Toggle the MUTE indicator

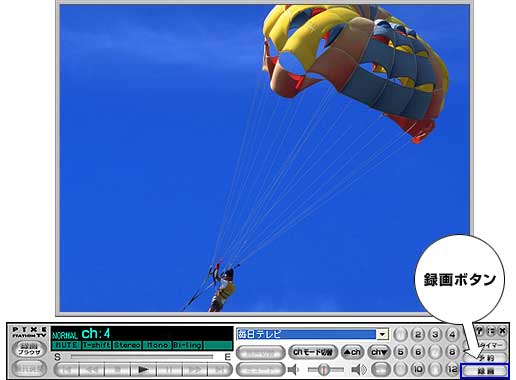pos(66,345)
